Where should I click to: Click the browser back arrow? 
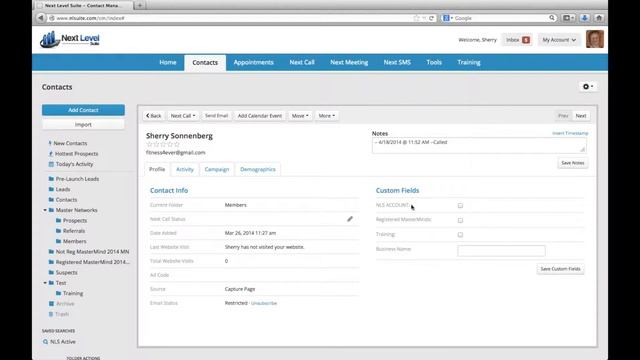coord(41,18)
